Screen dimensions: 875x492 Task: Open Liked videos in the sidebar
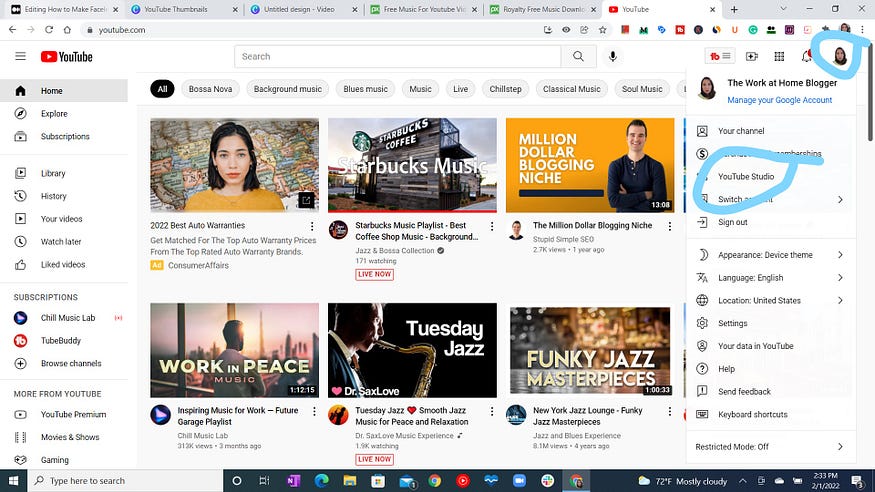[x=64, y=264]
